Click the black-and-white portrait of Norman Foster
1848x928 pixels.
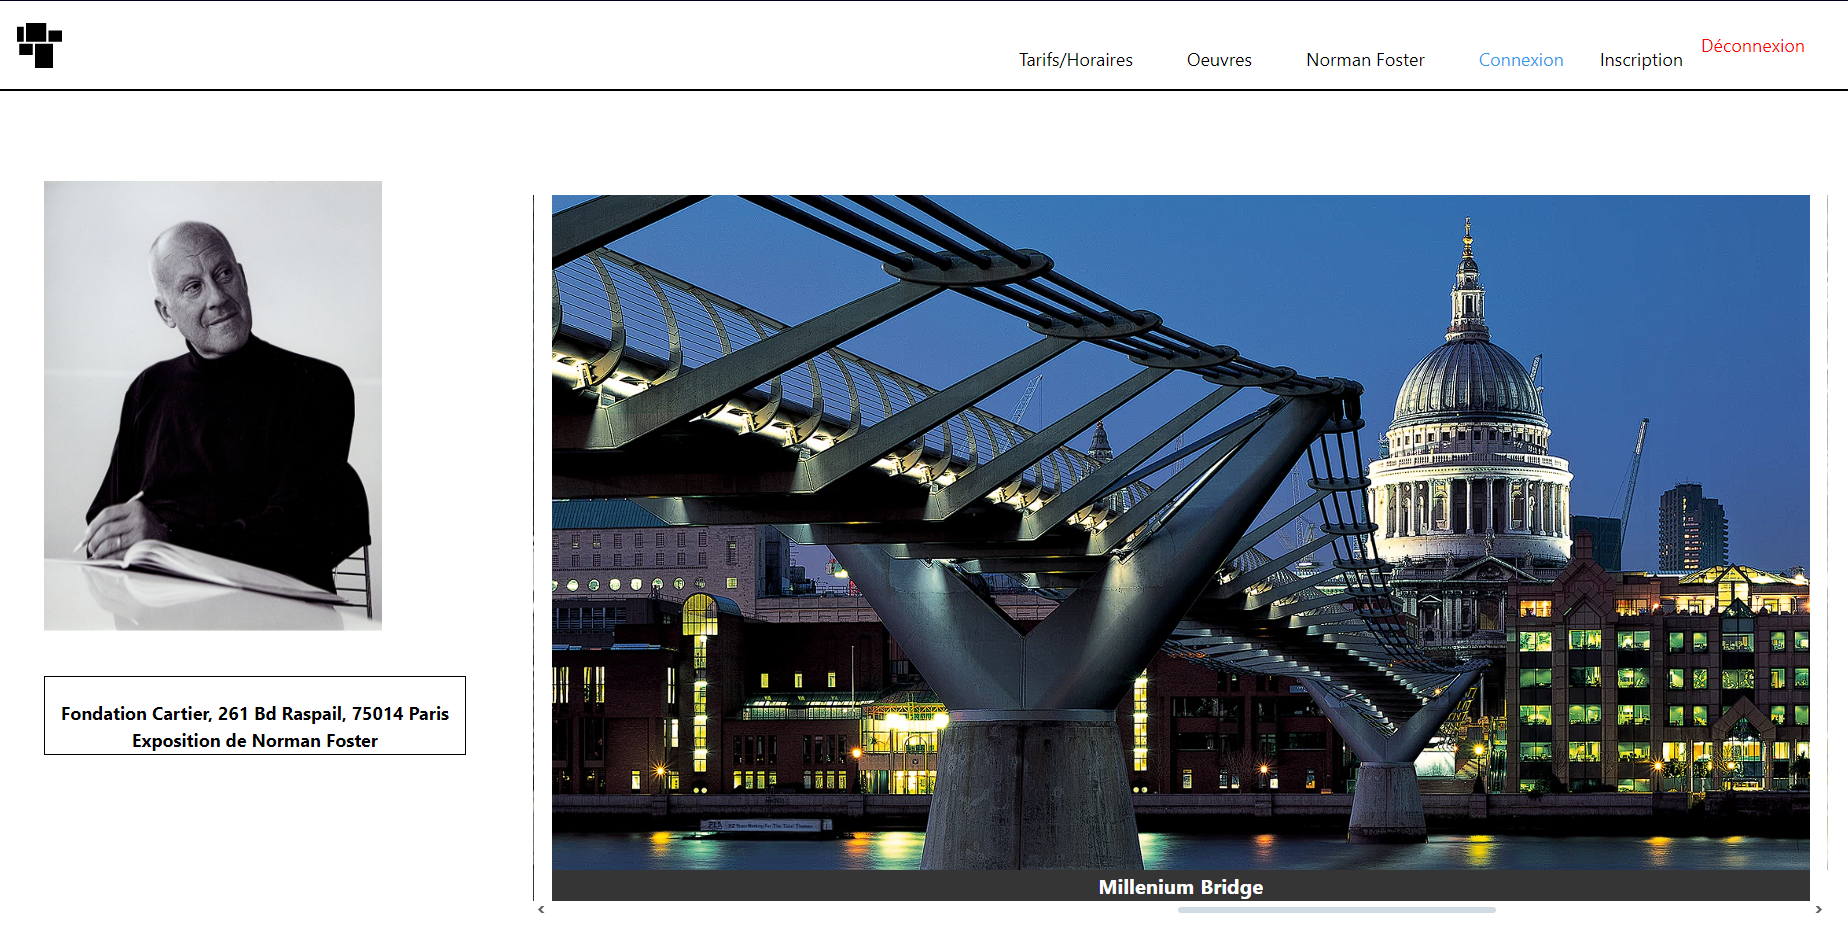coord(213,405)
